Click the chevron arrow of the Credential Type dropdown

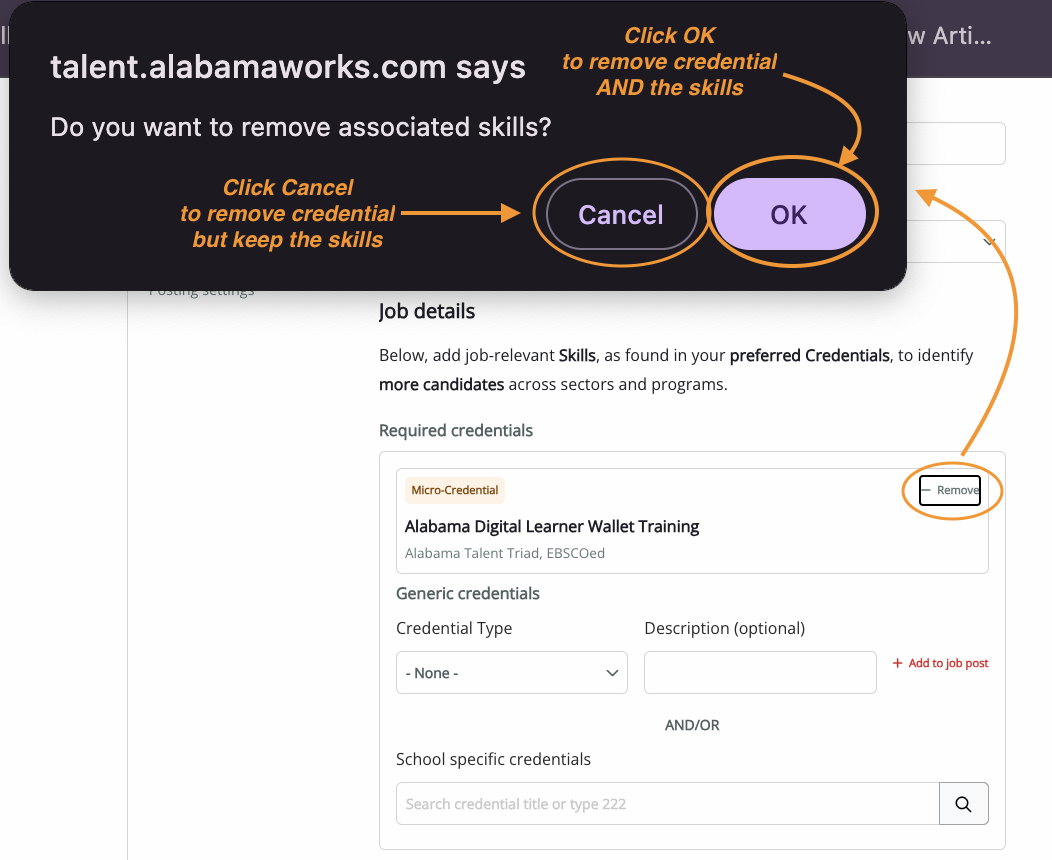click(612, 673)
